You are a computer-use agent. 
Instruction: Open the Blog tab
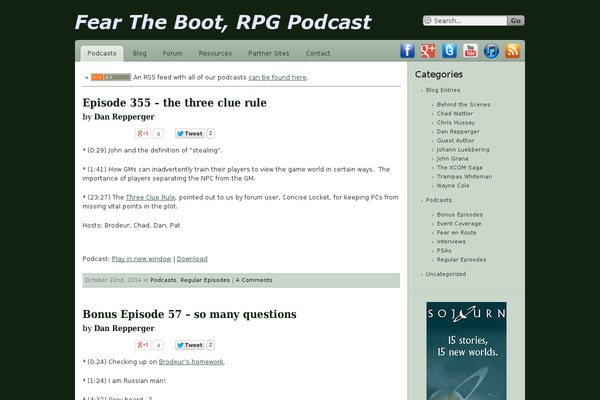(x=140, y=54)
